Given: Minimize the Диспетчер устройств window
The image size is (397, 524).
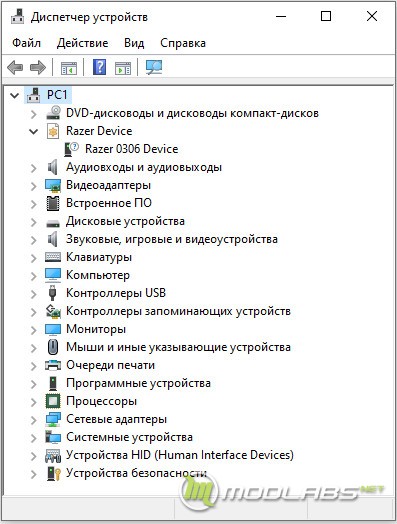Looking at the screenshot, I should [x=281, y=16].
